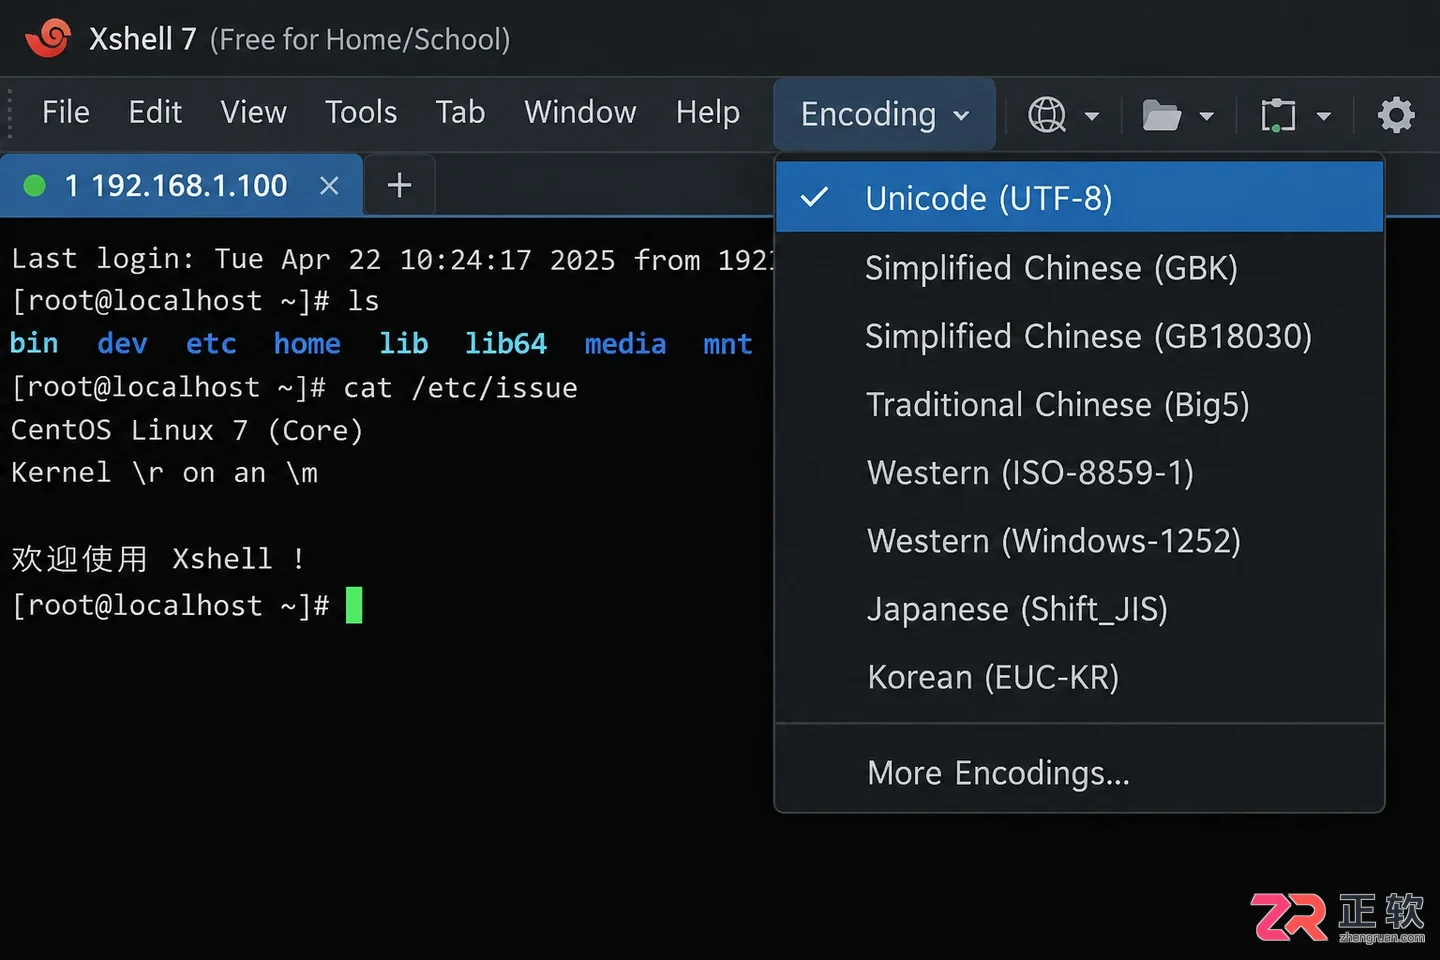Screen dimensions: 1440x960
Task: Click green connection status dot on tab
Action: 35,186
